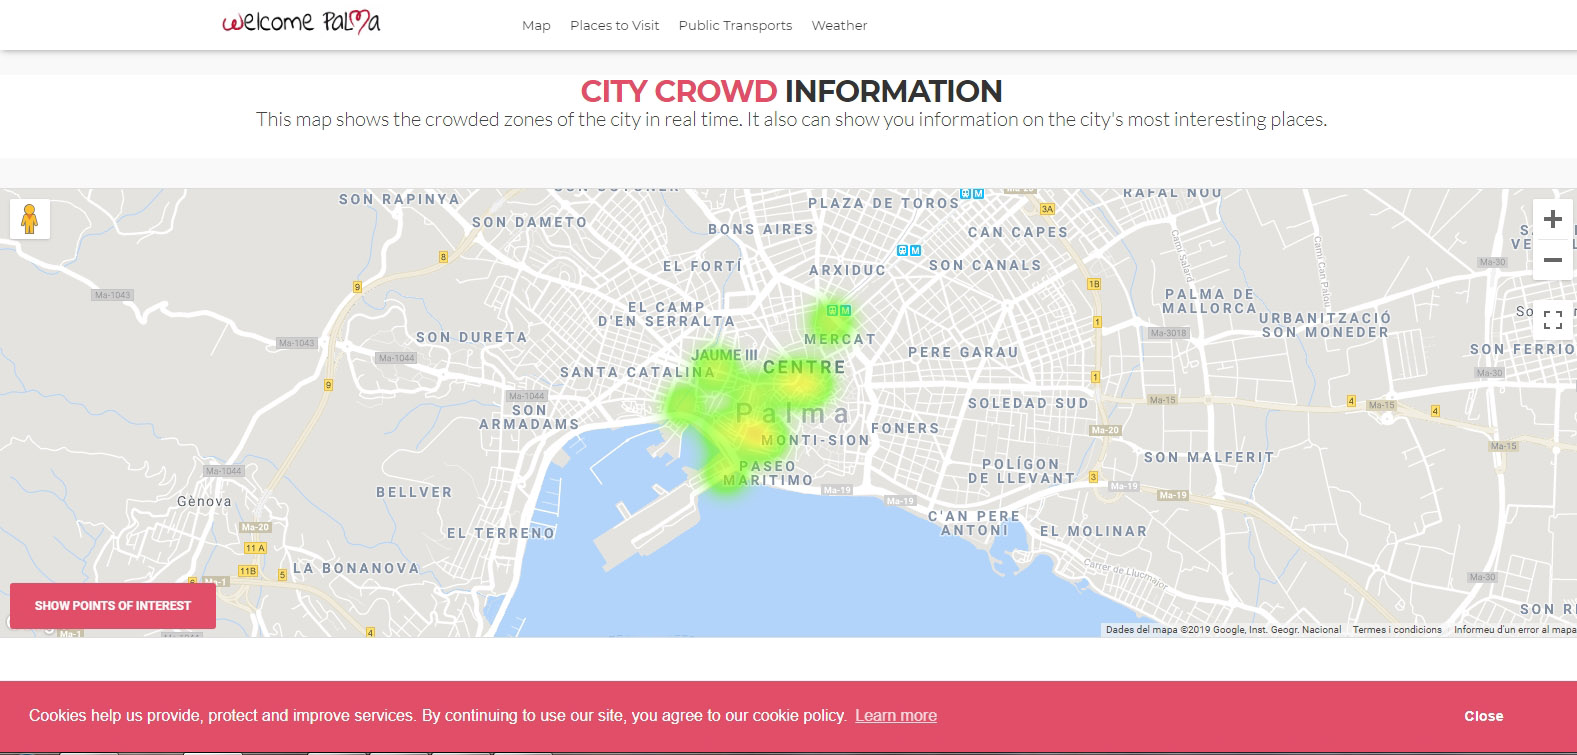Image resolution: width=1577 pixels, height=755 pixels.
Task: Click the MERCAT label
Action: tap(840, 339)
